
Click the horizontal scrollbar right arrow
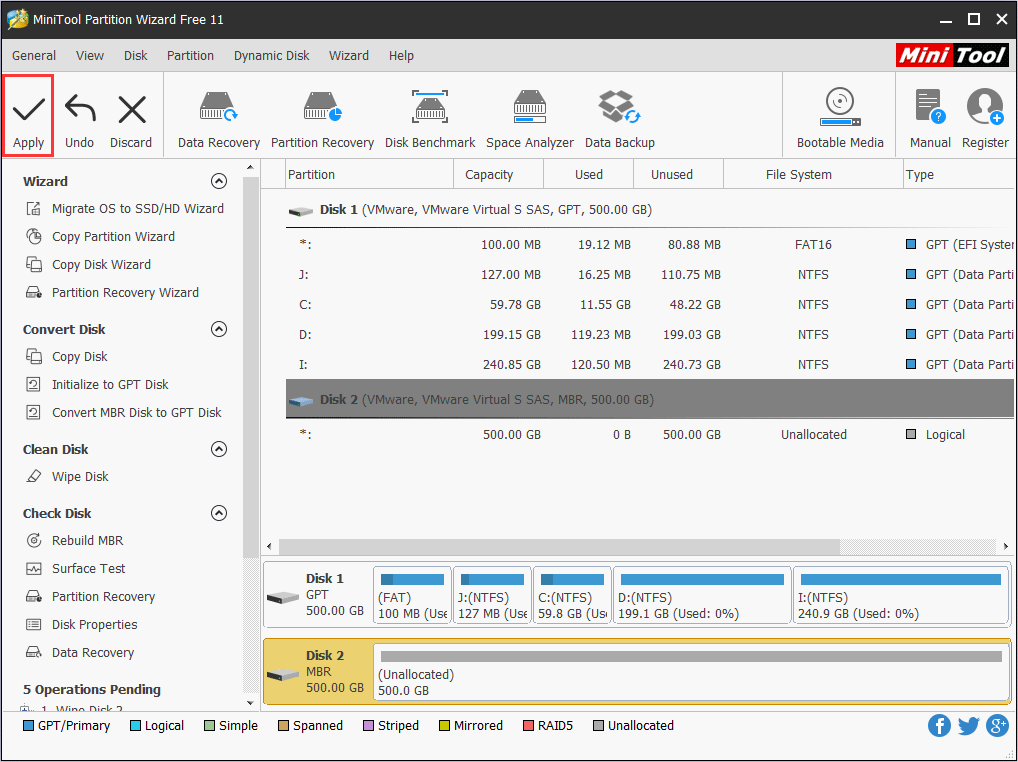pos(1006,547)
